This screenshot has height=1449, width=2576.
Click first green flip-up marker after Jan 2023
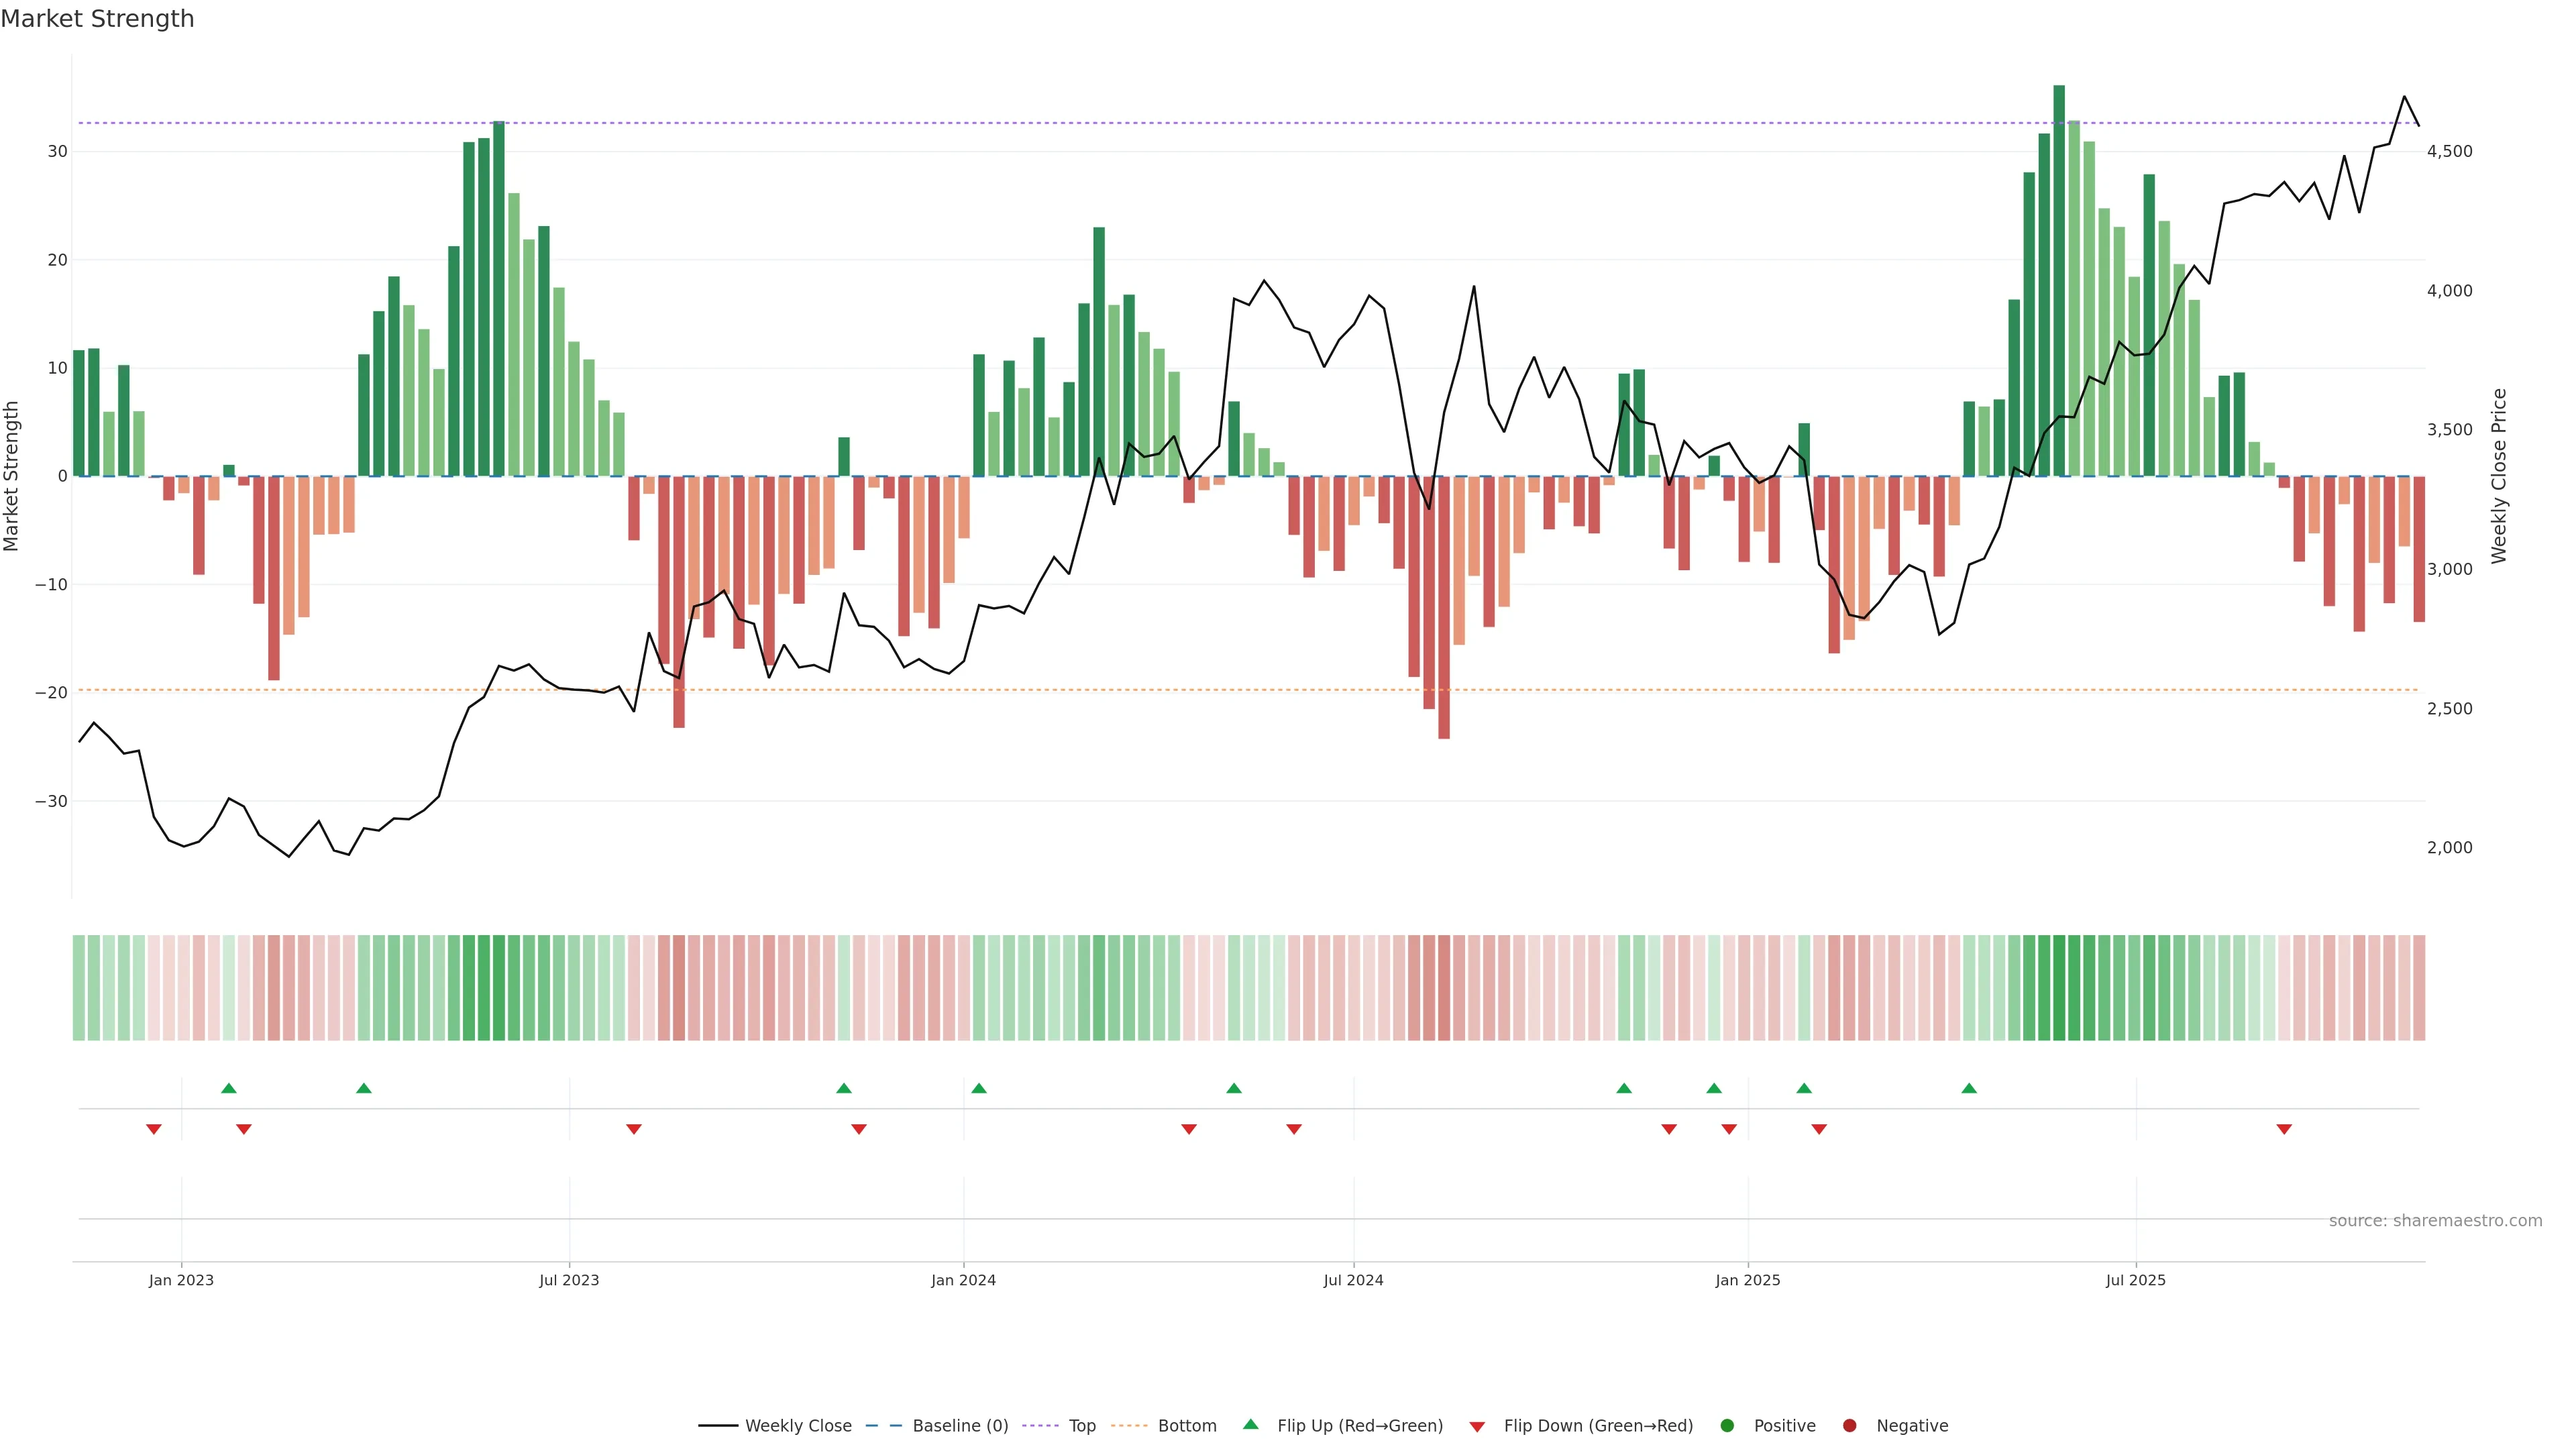tap(229, 1088)
